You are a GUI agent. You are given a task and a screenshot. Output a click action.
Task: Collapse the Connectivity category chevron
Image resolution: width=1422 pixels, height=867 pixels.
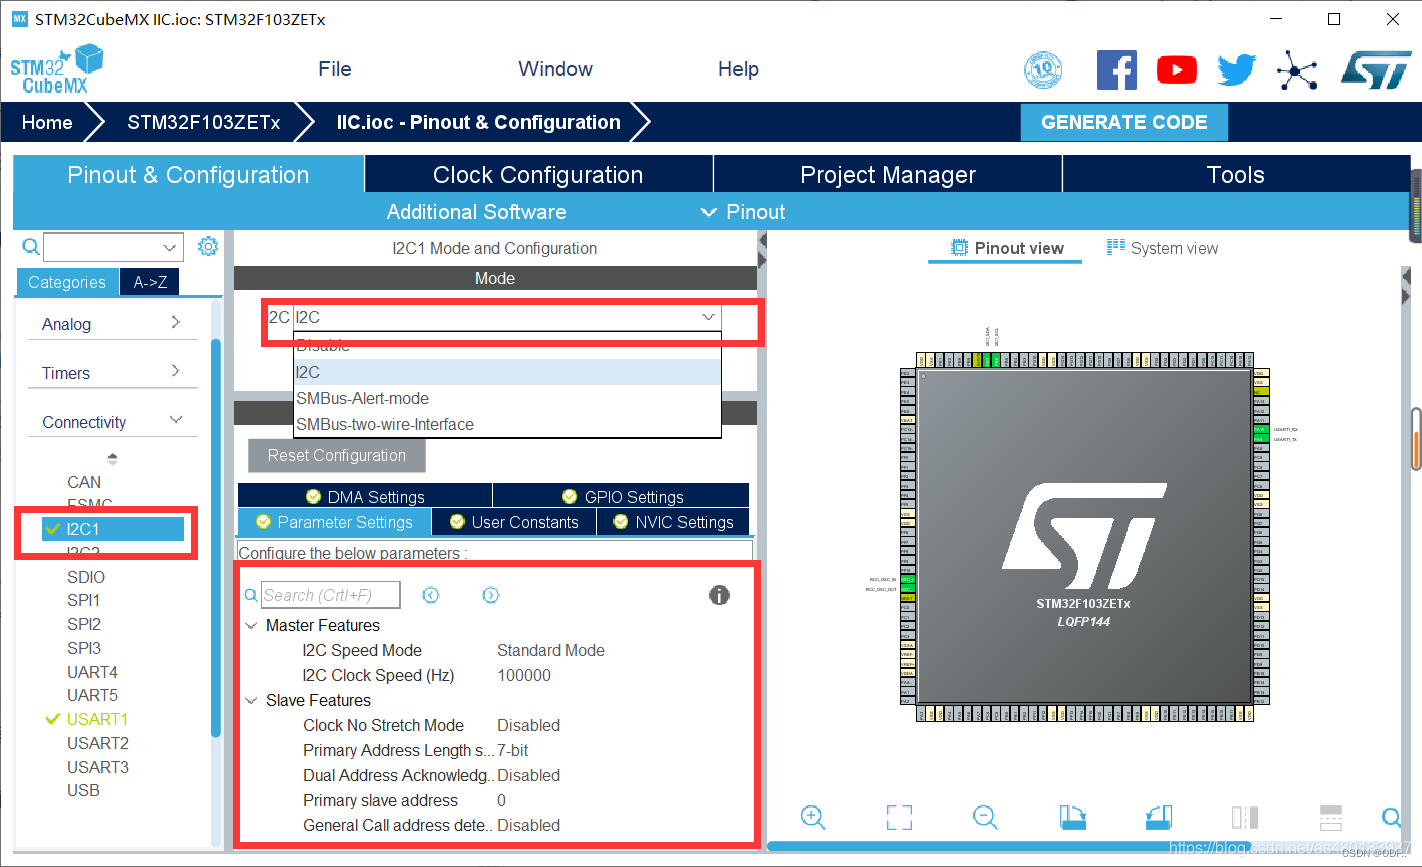point(177,419)
